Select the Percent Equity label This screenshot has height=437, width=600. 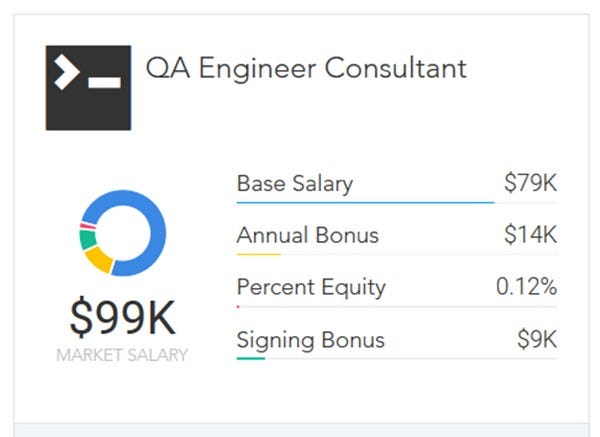[x=311, y=288]
